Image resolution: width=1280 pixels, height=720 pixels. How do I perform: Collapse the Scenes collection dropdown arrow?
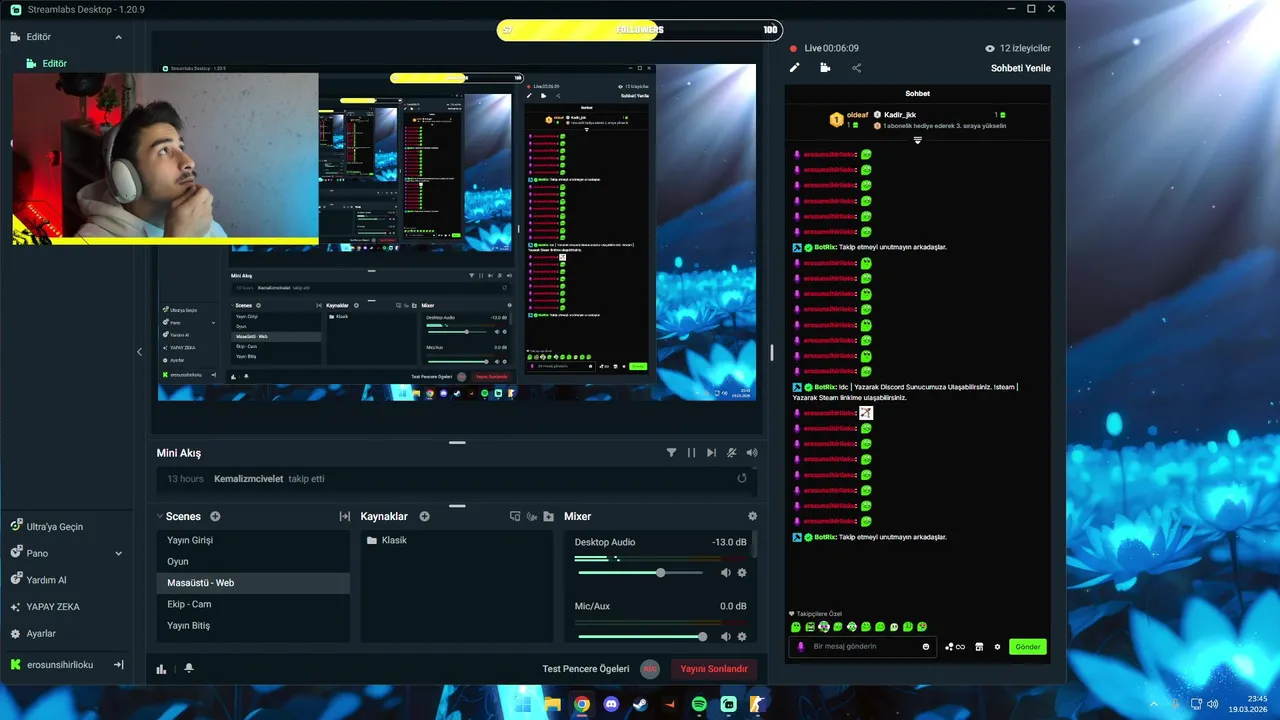pos(160,516)
